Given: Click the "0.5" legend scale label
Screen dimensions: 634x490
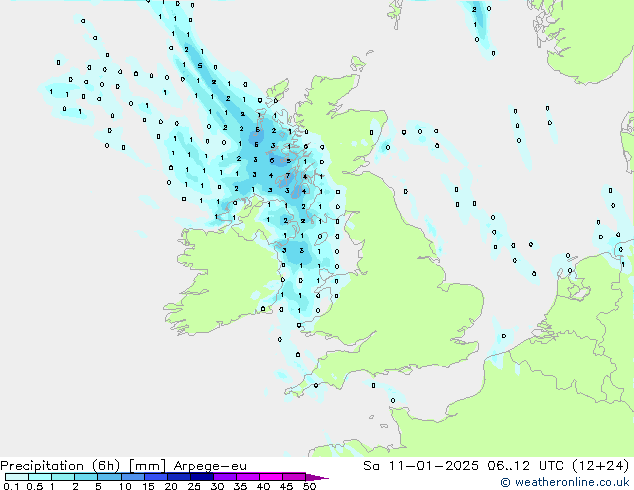Looking at the screenshot, I should click(35, 486).
